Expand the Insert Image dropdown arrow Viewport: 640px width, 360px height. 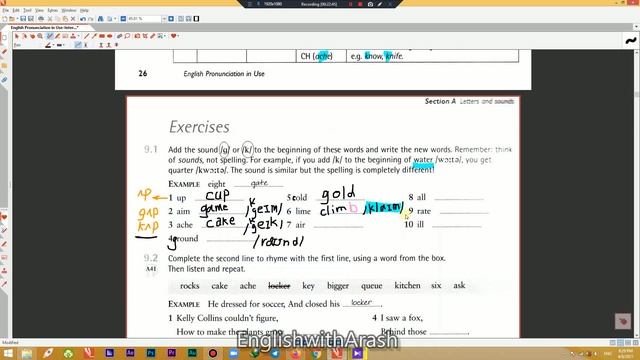164,36
